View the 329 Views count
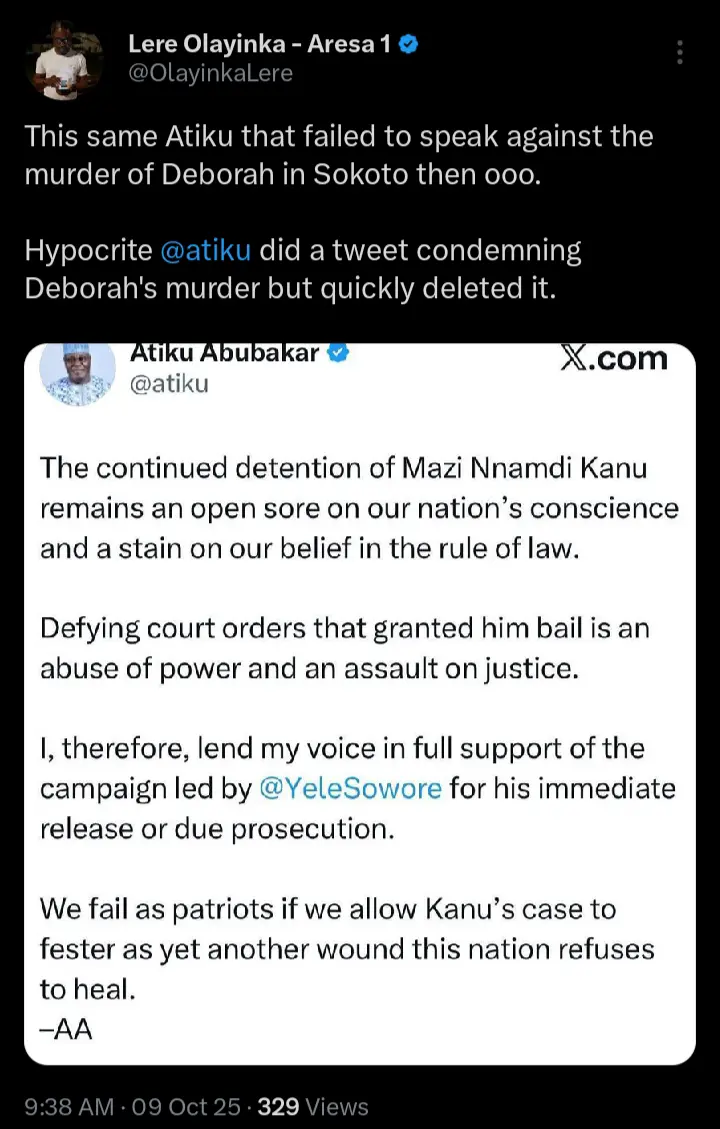Image resolution: width=720 pixels, height=1129 pixels. pyautogui.click(x=313, y=1107)
